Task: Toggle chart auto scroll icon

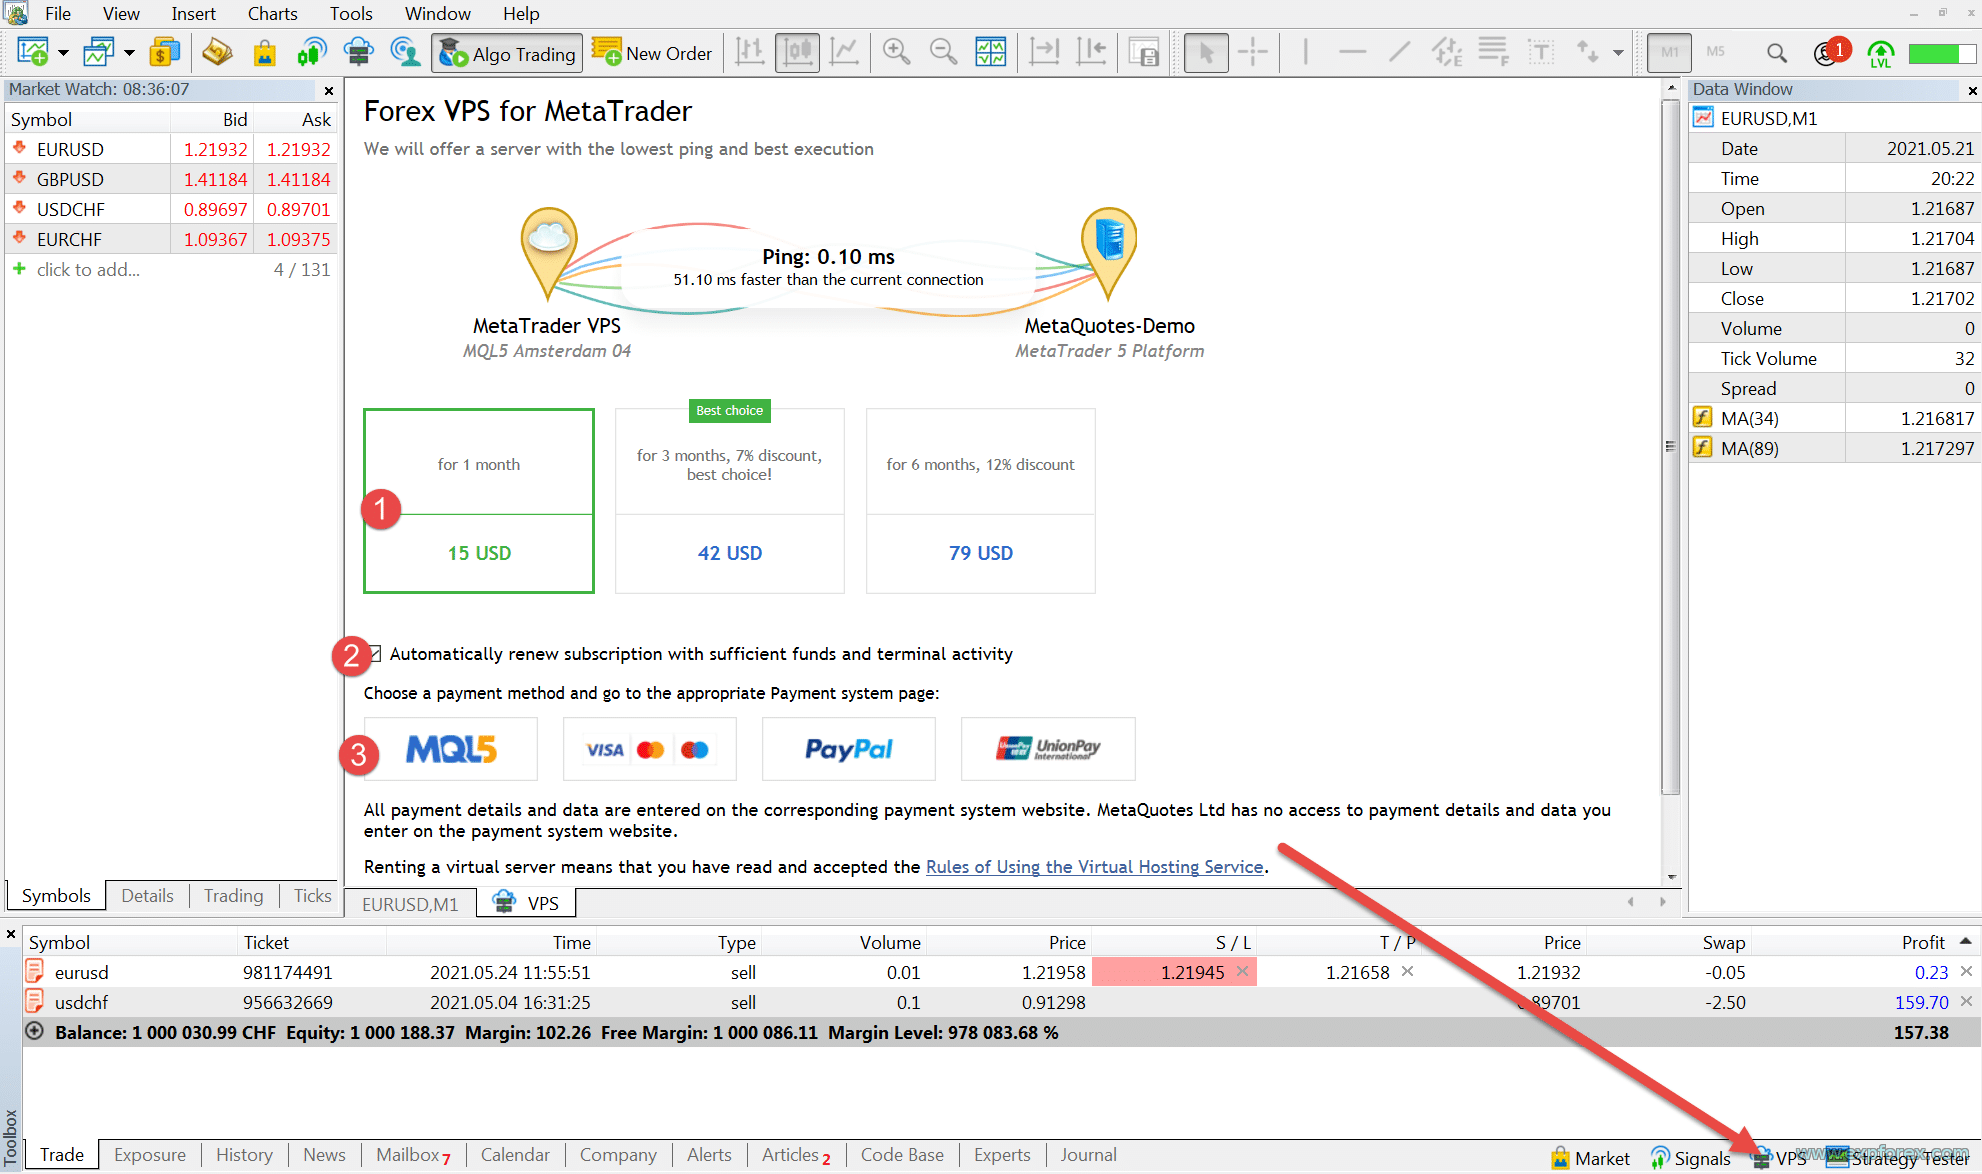Action: [1044, 52]
